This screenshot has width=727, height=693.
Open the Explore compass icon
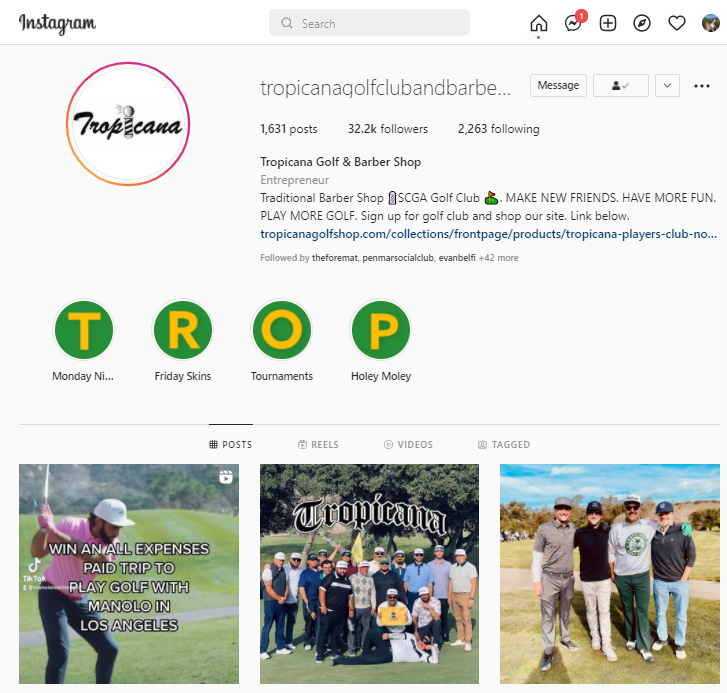tap(642, 23)
